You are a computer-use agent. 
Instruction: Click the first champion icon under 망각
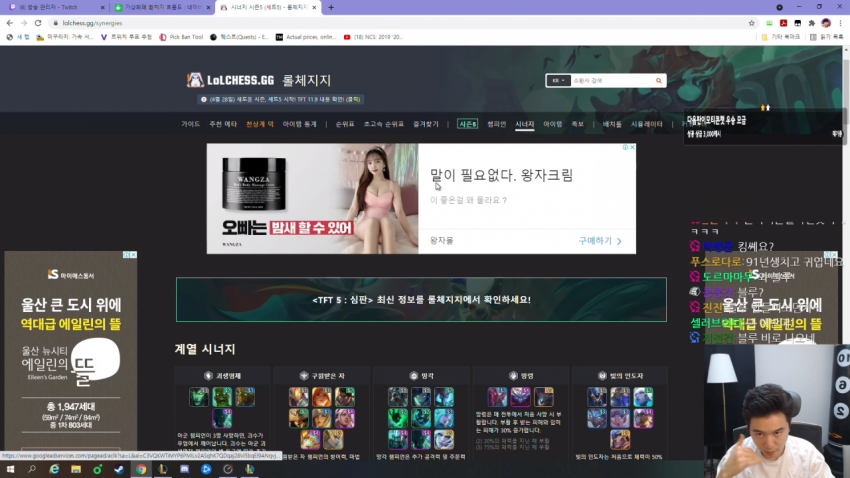[x=398, y=397]
